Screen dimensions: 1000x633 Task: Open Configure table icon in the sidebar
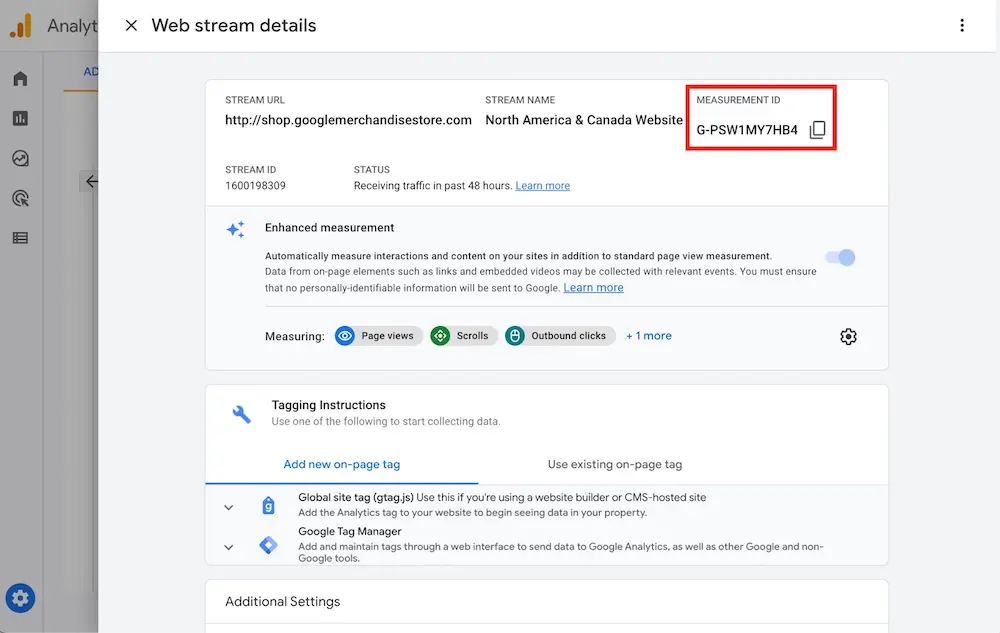(20, 238)
